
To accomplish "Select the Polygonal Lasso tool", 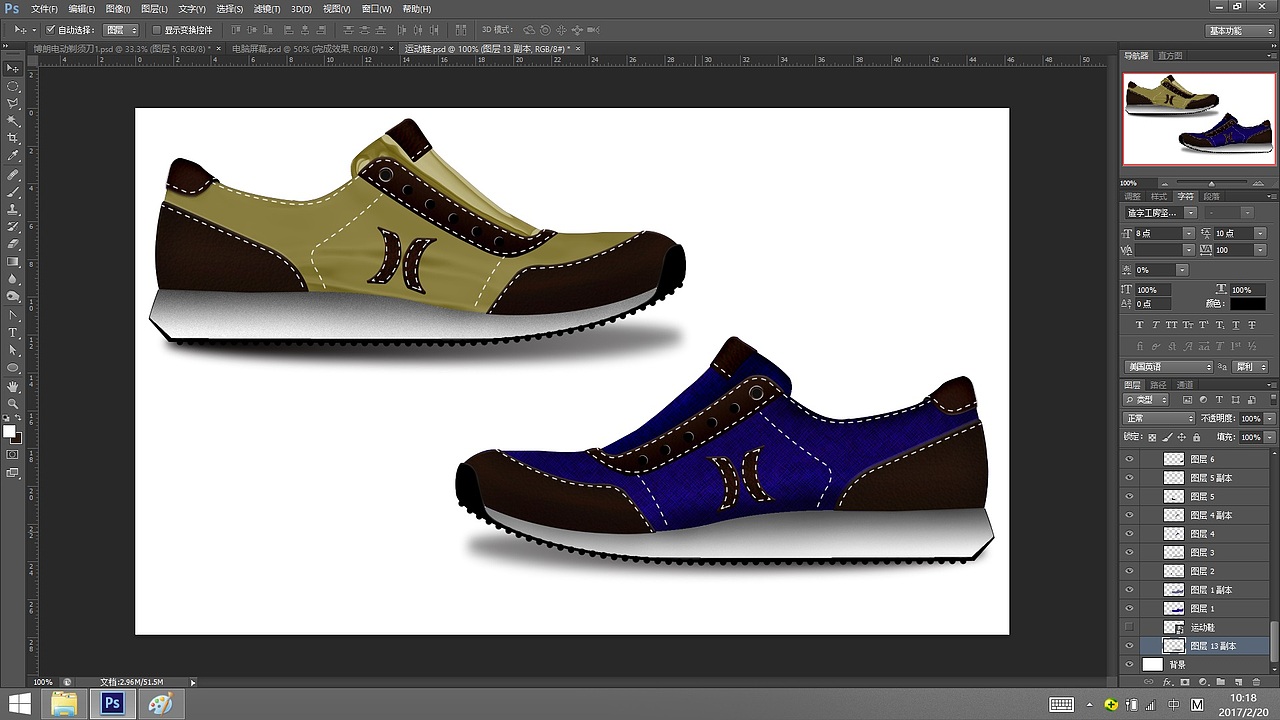I will tap(13, 104).
